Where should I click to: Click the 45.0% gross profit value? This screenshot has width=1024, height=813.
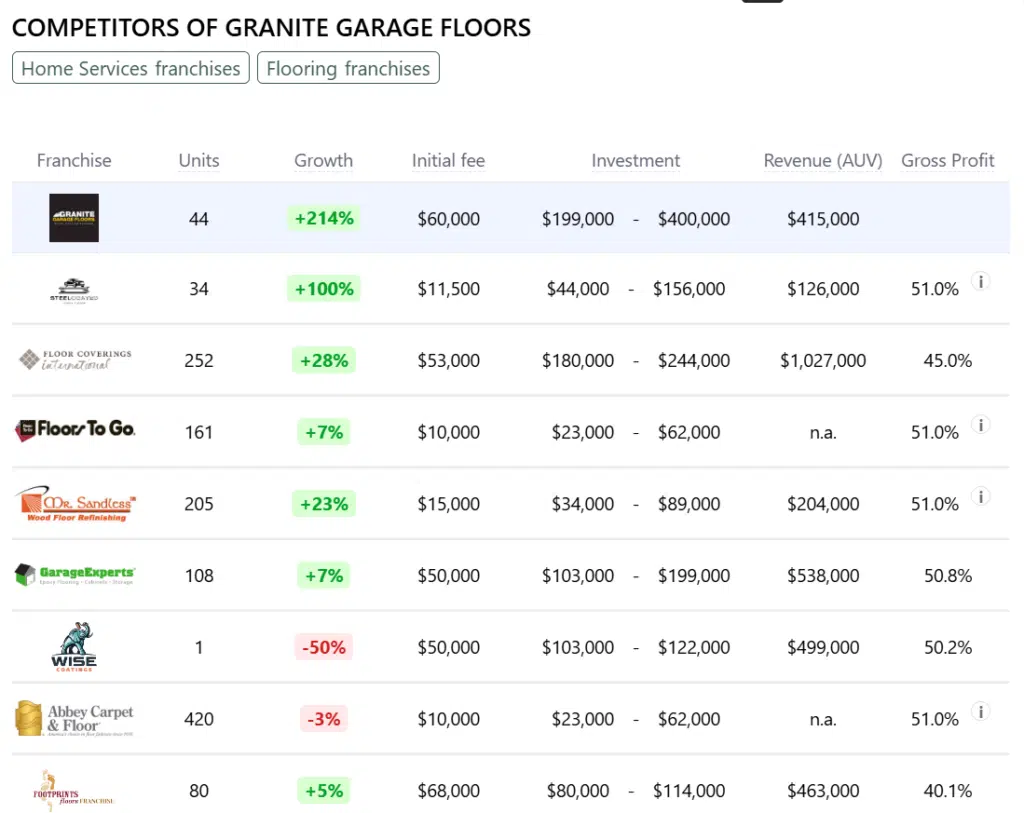point(948,360)
